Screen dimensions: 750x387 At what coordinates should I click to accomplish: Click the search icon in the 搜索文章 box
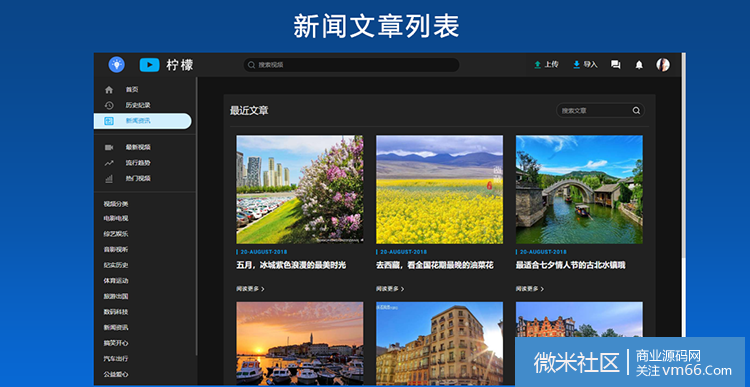pyautogui.click(x=636, y=111)
